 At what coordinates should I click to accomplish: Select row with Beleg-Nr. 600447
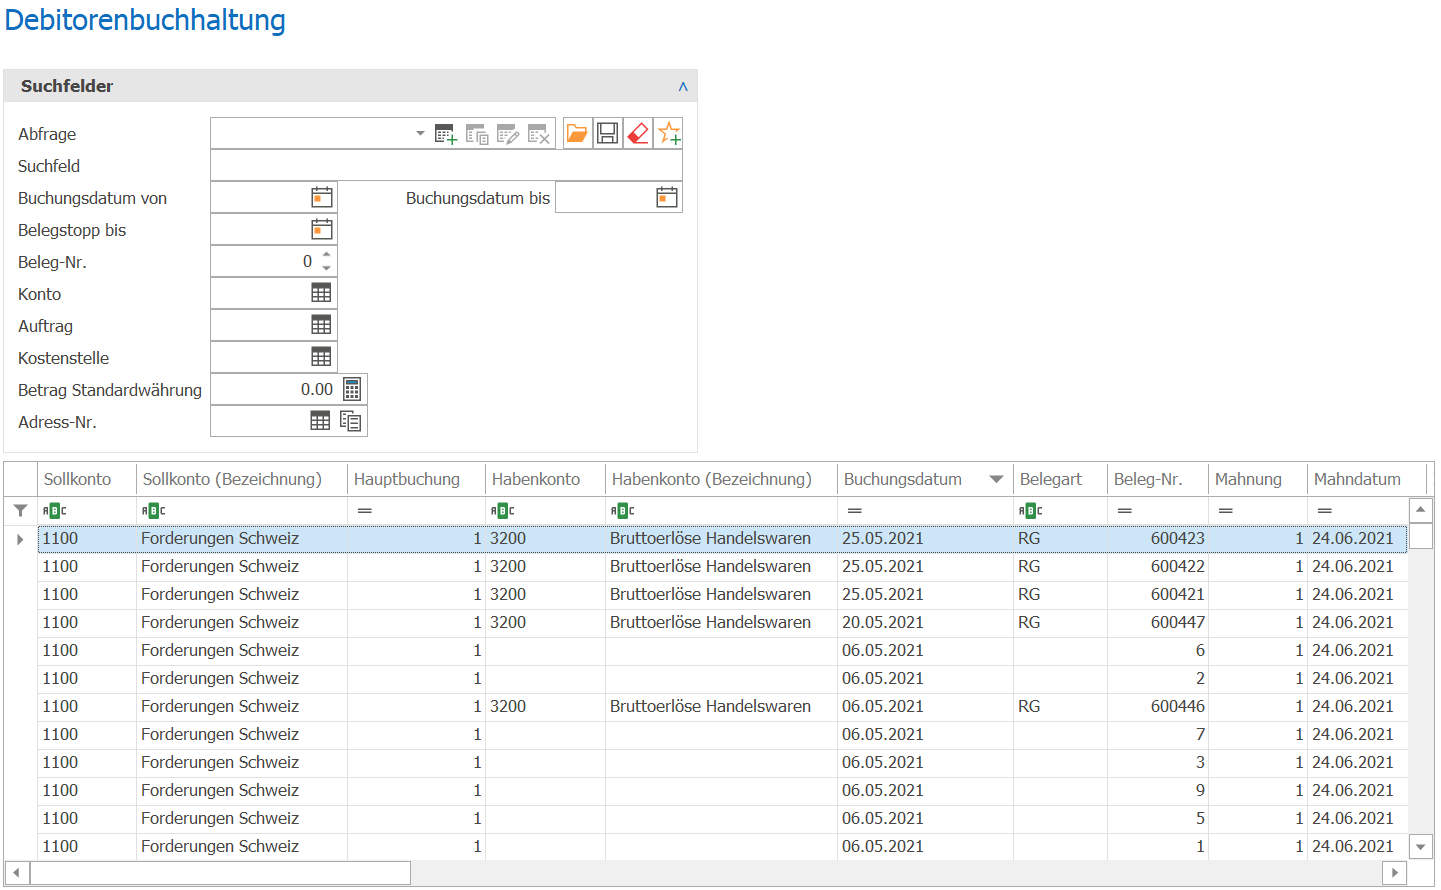pyautogui.click(x=722, y=622)
